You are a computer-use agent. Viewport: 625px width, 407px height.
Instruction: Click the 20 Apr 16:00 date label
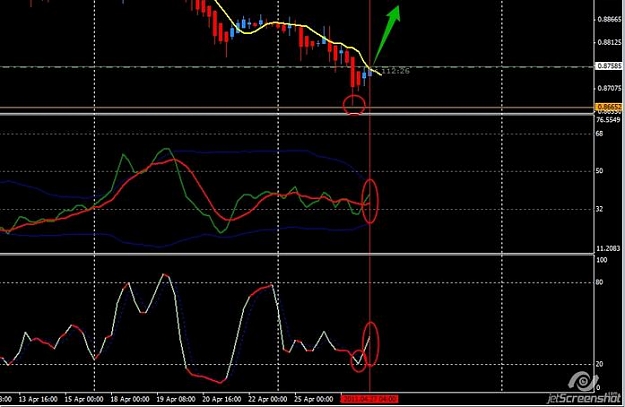click(222, 399)
